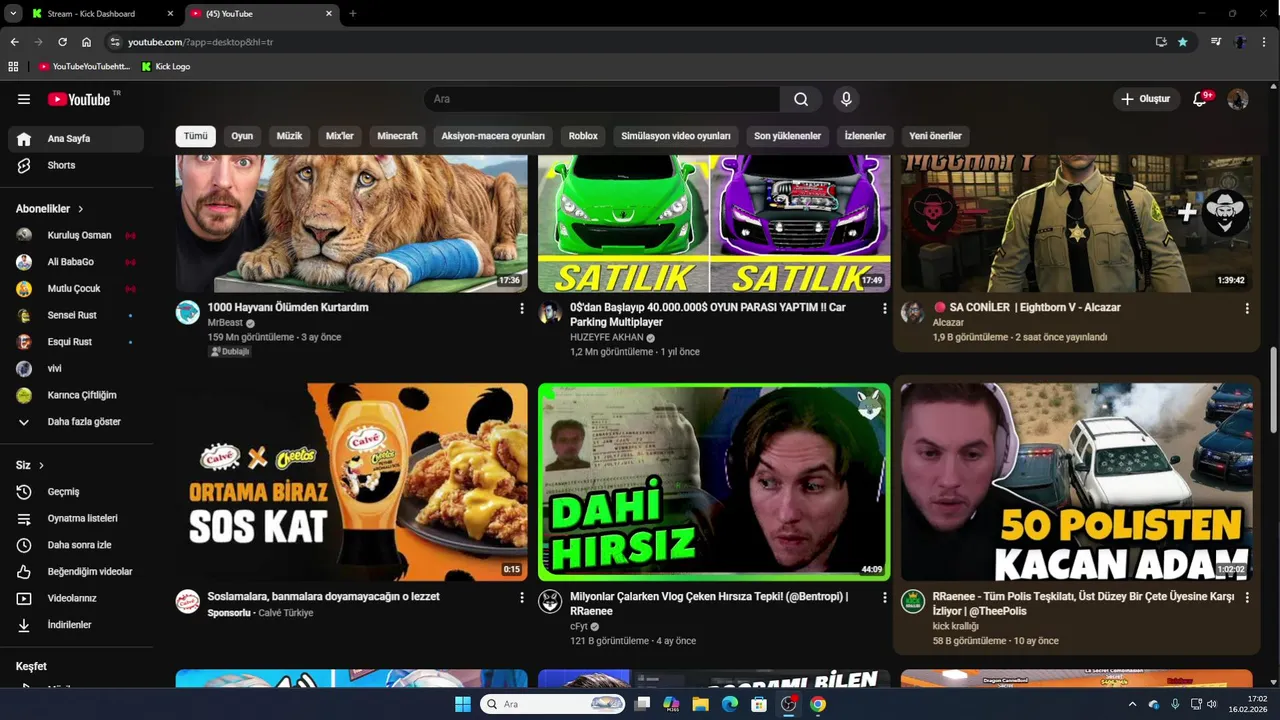Open a new browser tab

(352, 14)
